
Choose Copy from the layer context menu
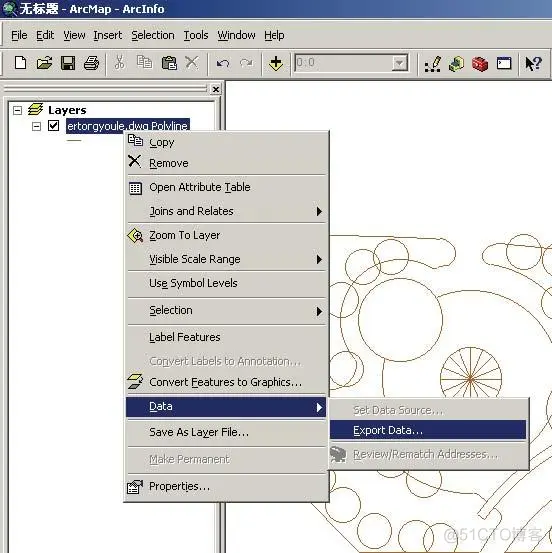coord(226,142)
